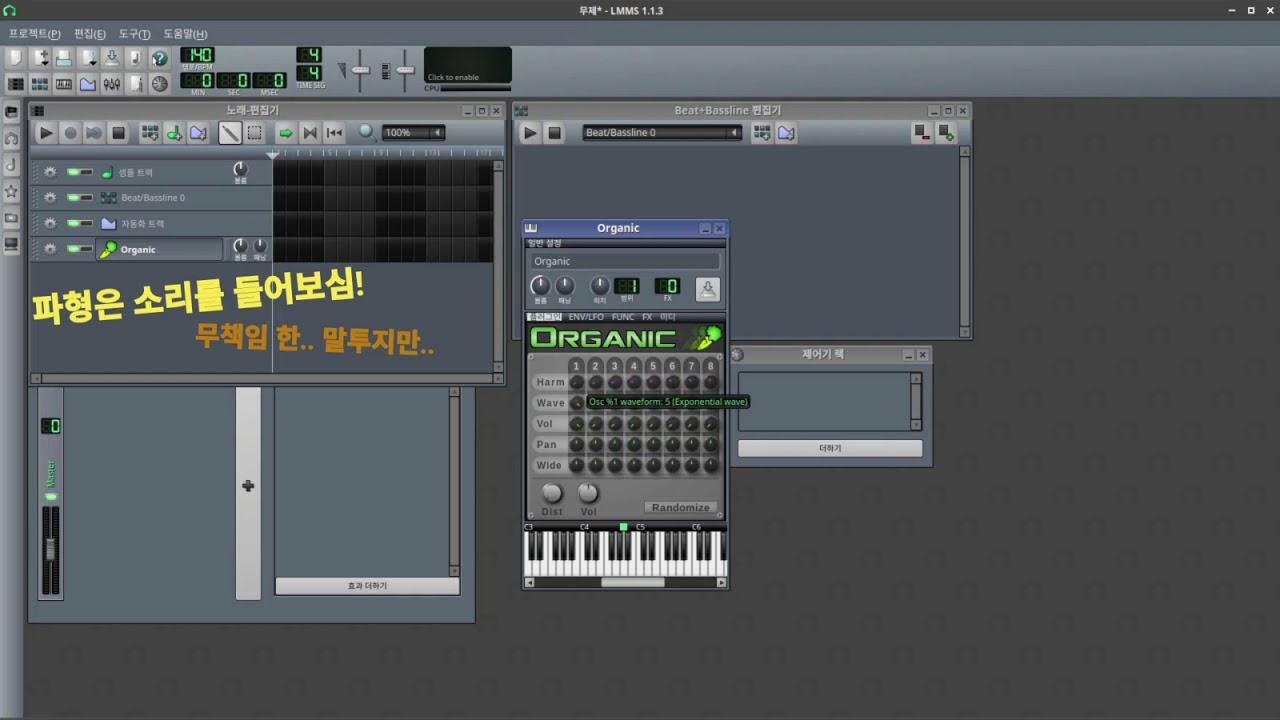This screenshot has width=1280, height=720.
Task: Open new-from-template project dropdown
Action: pos(41,58)
